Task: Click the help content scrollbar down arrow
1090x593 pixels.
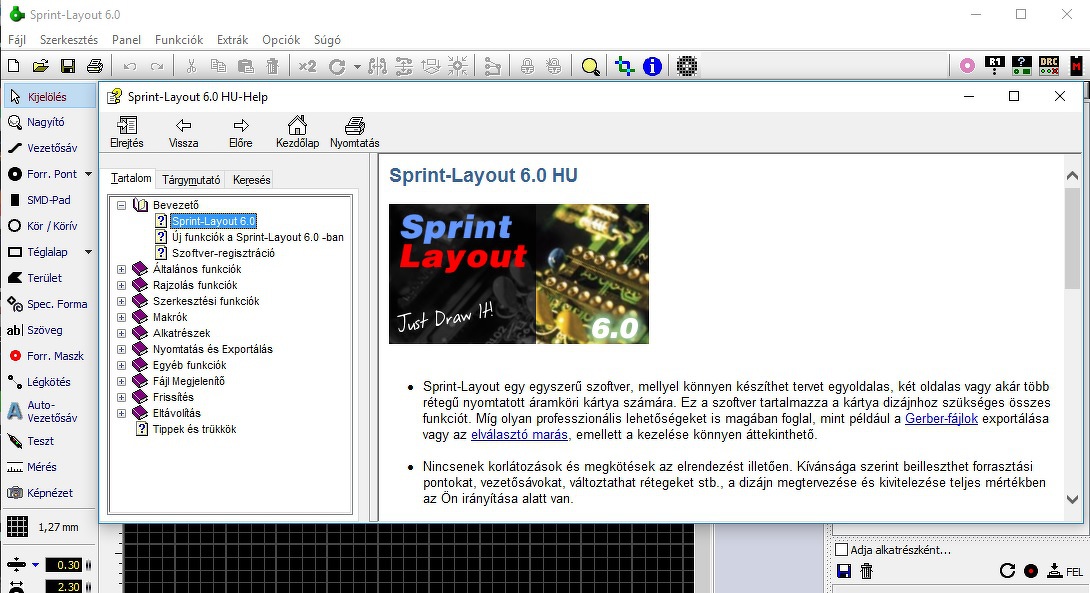Action: [x=1072, y=499]
